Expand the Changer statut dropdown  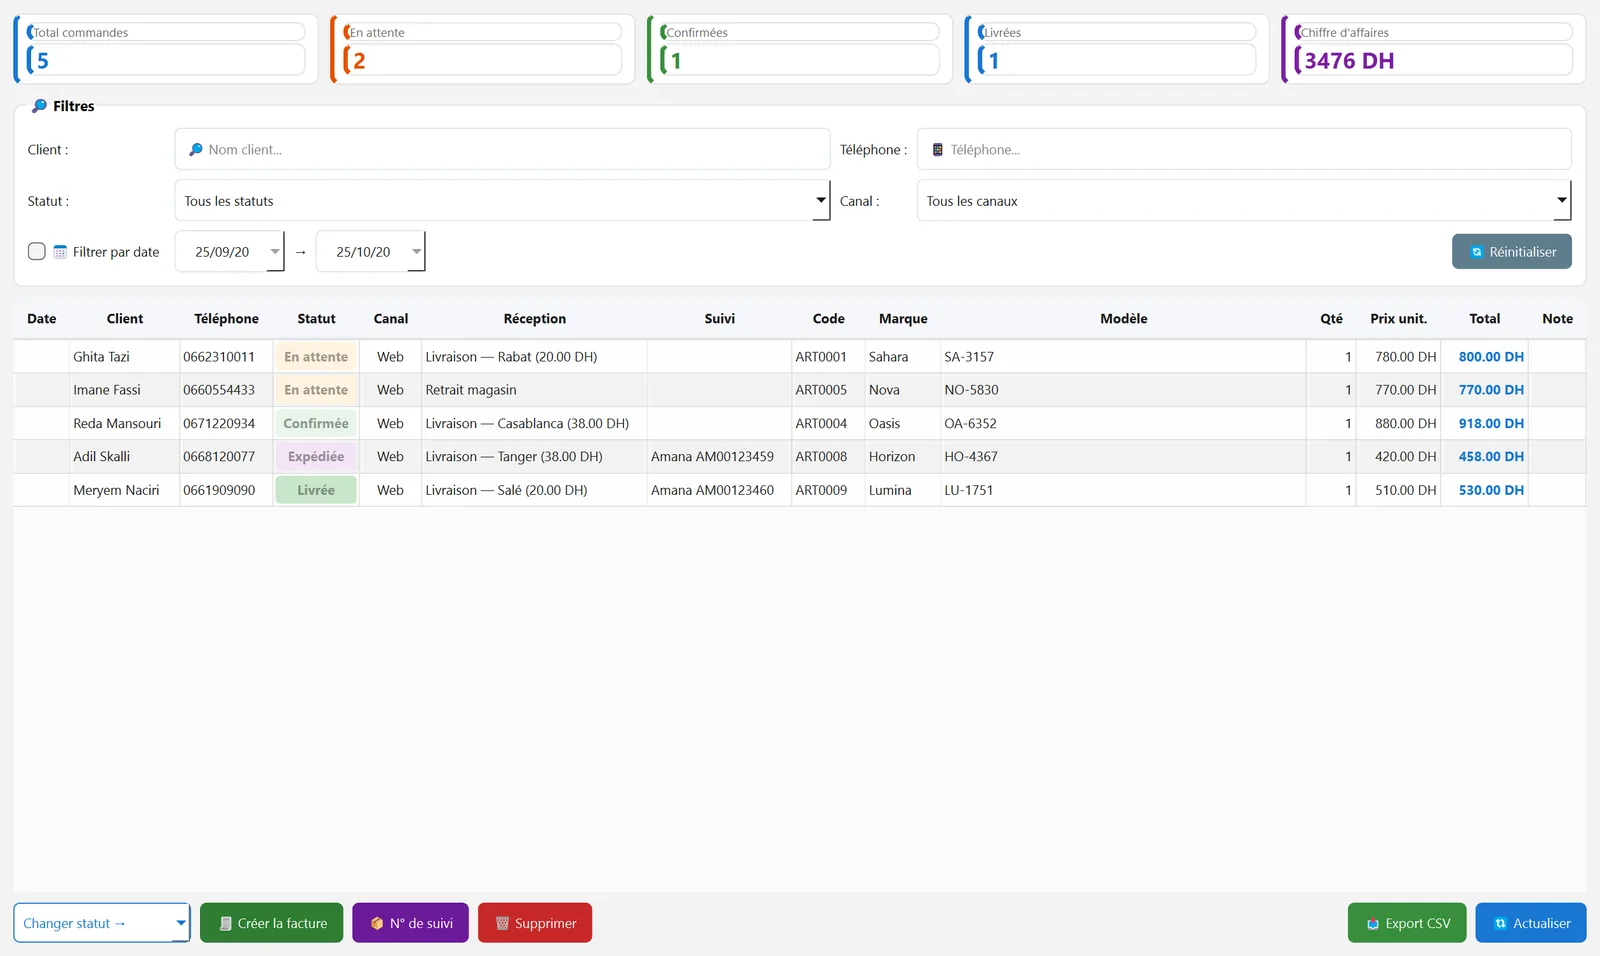[x=102, y=923]
